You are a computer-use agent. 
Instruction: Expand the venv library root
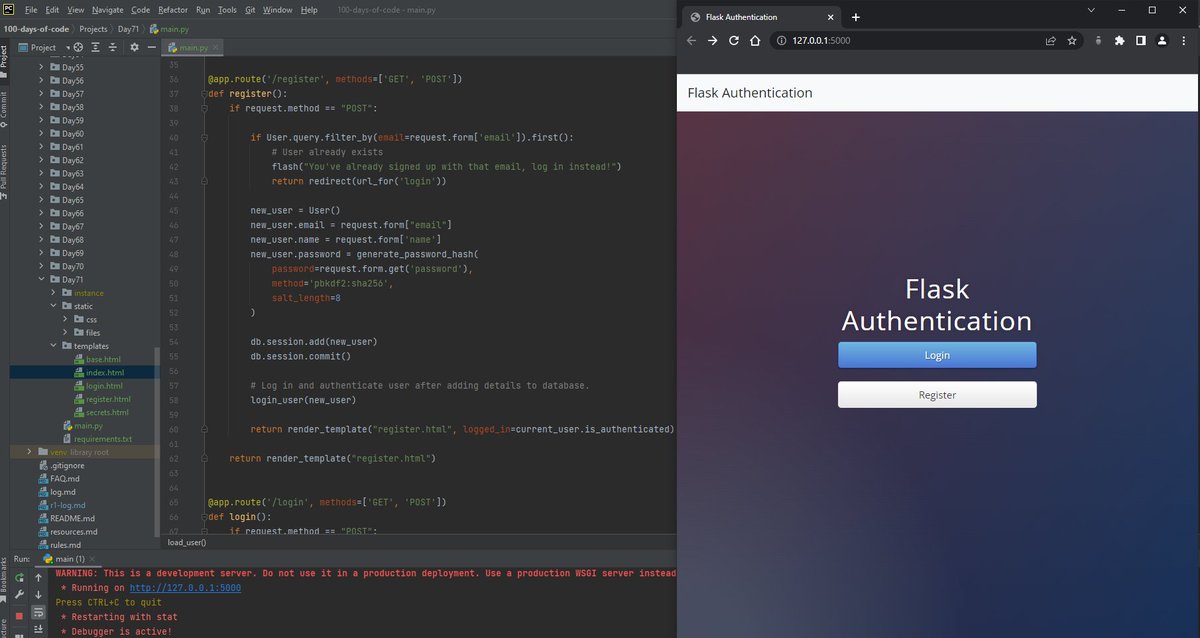(28, 452)
